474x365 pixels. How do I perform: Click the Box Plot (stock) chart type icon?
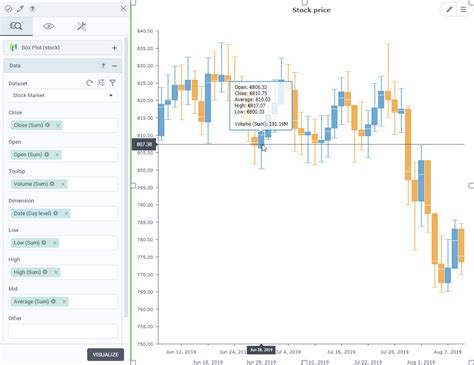coord(14,47)
